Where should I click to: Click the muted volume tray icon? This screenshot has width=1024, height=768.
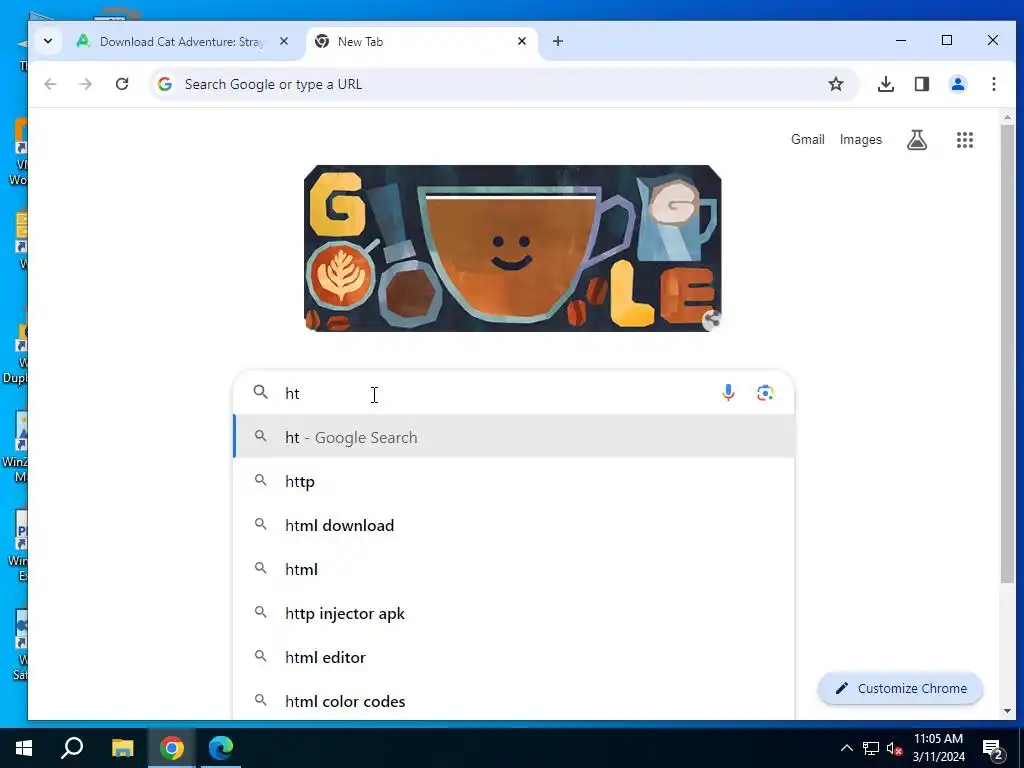click(x=895, y=748)
